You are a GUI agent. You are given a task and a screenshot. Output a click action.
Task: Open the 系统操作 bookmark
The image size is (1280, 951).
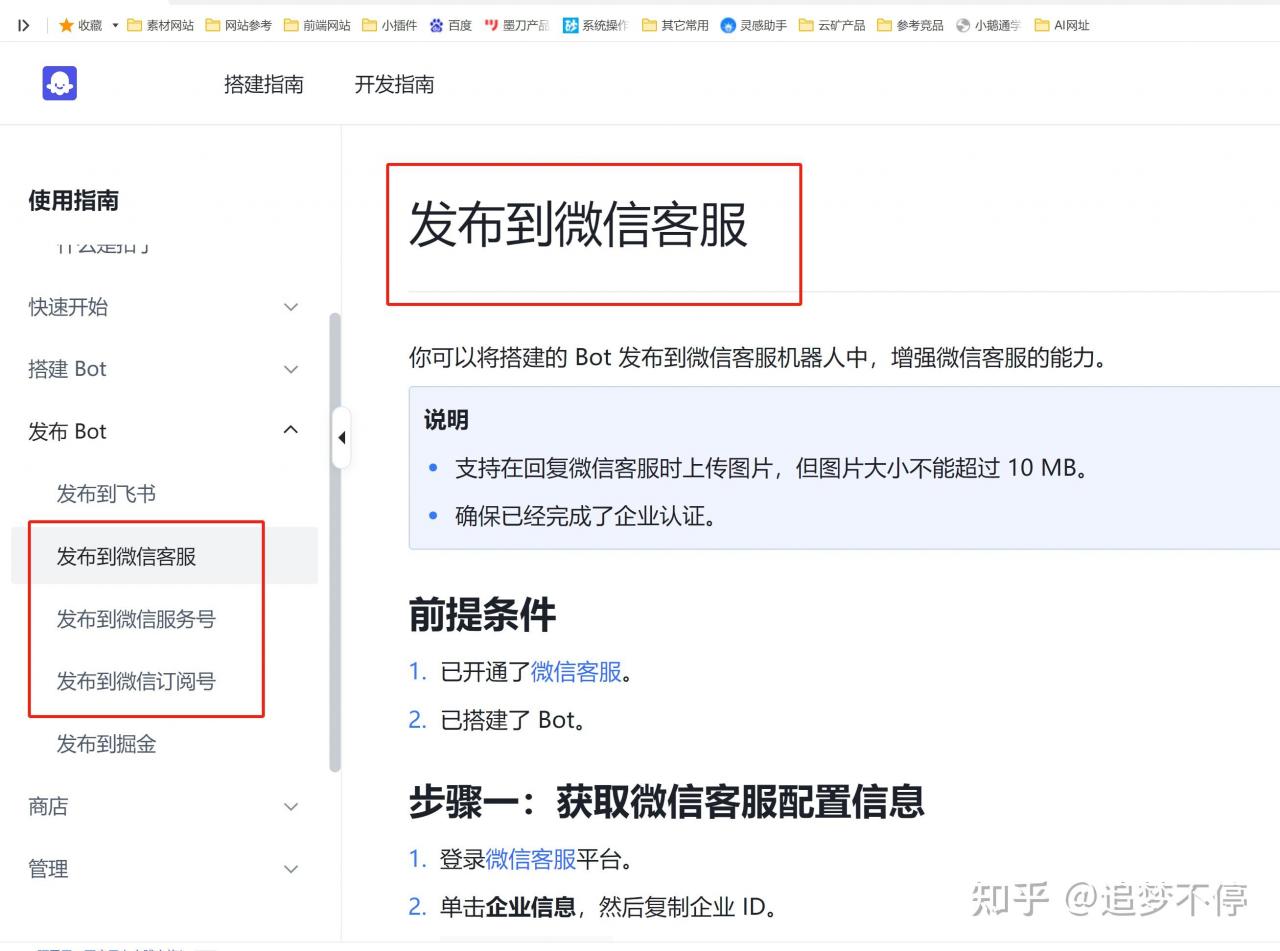coord(595,25)
